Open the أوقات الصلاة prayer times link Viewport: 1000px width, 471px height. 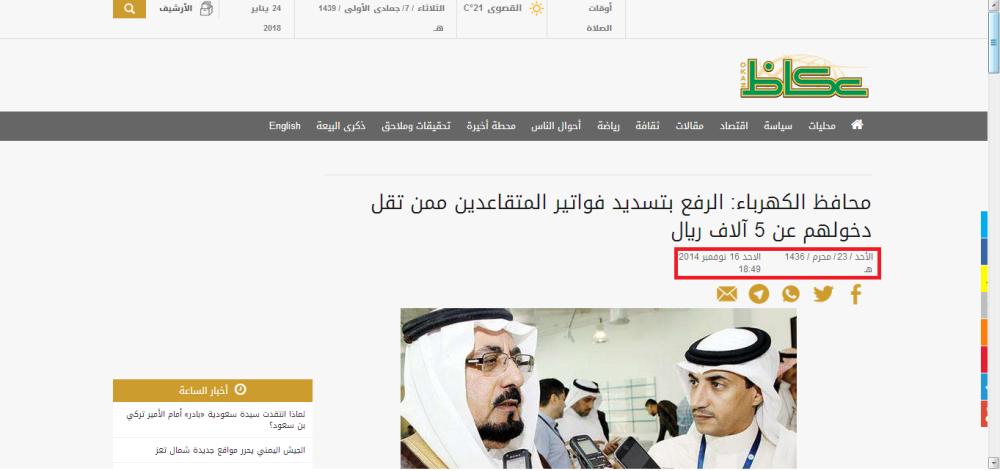pos(598,18)
